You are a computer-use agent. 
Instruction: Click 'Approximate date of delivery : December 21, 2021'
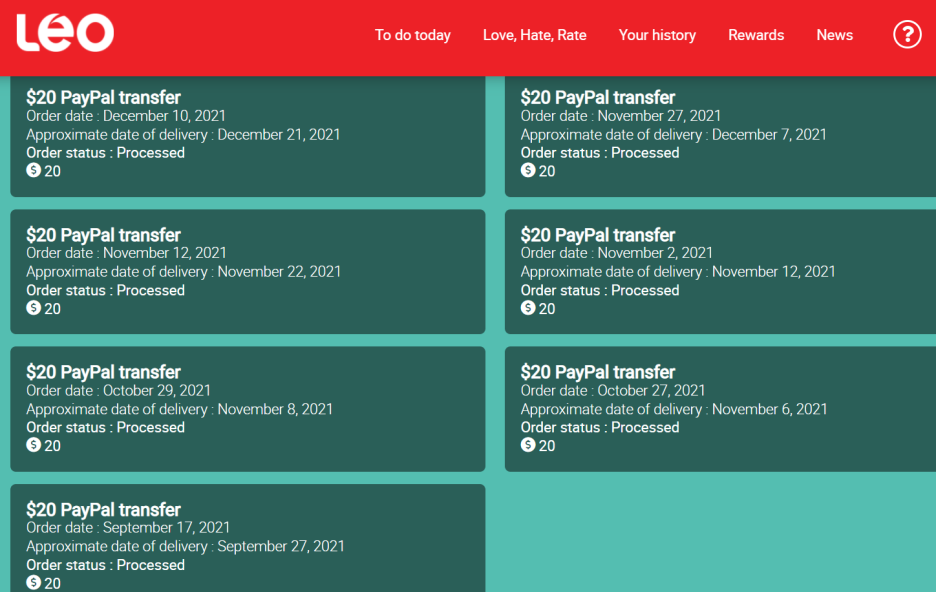183,135
